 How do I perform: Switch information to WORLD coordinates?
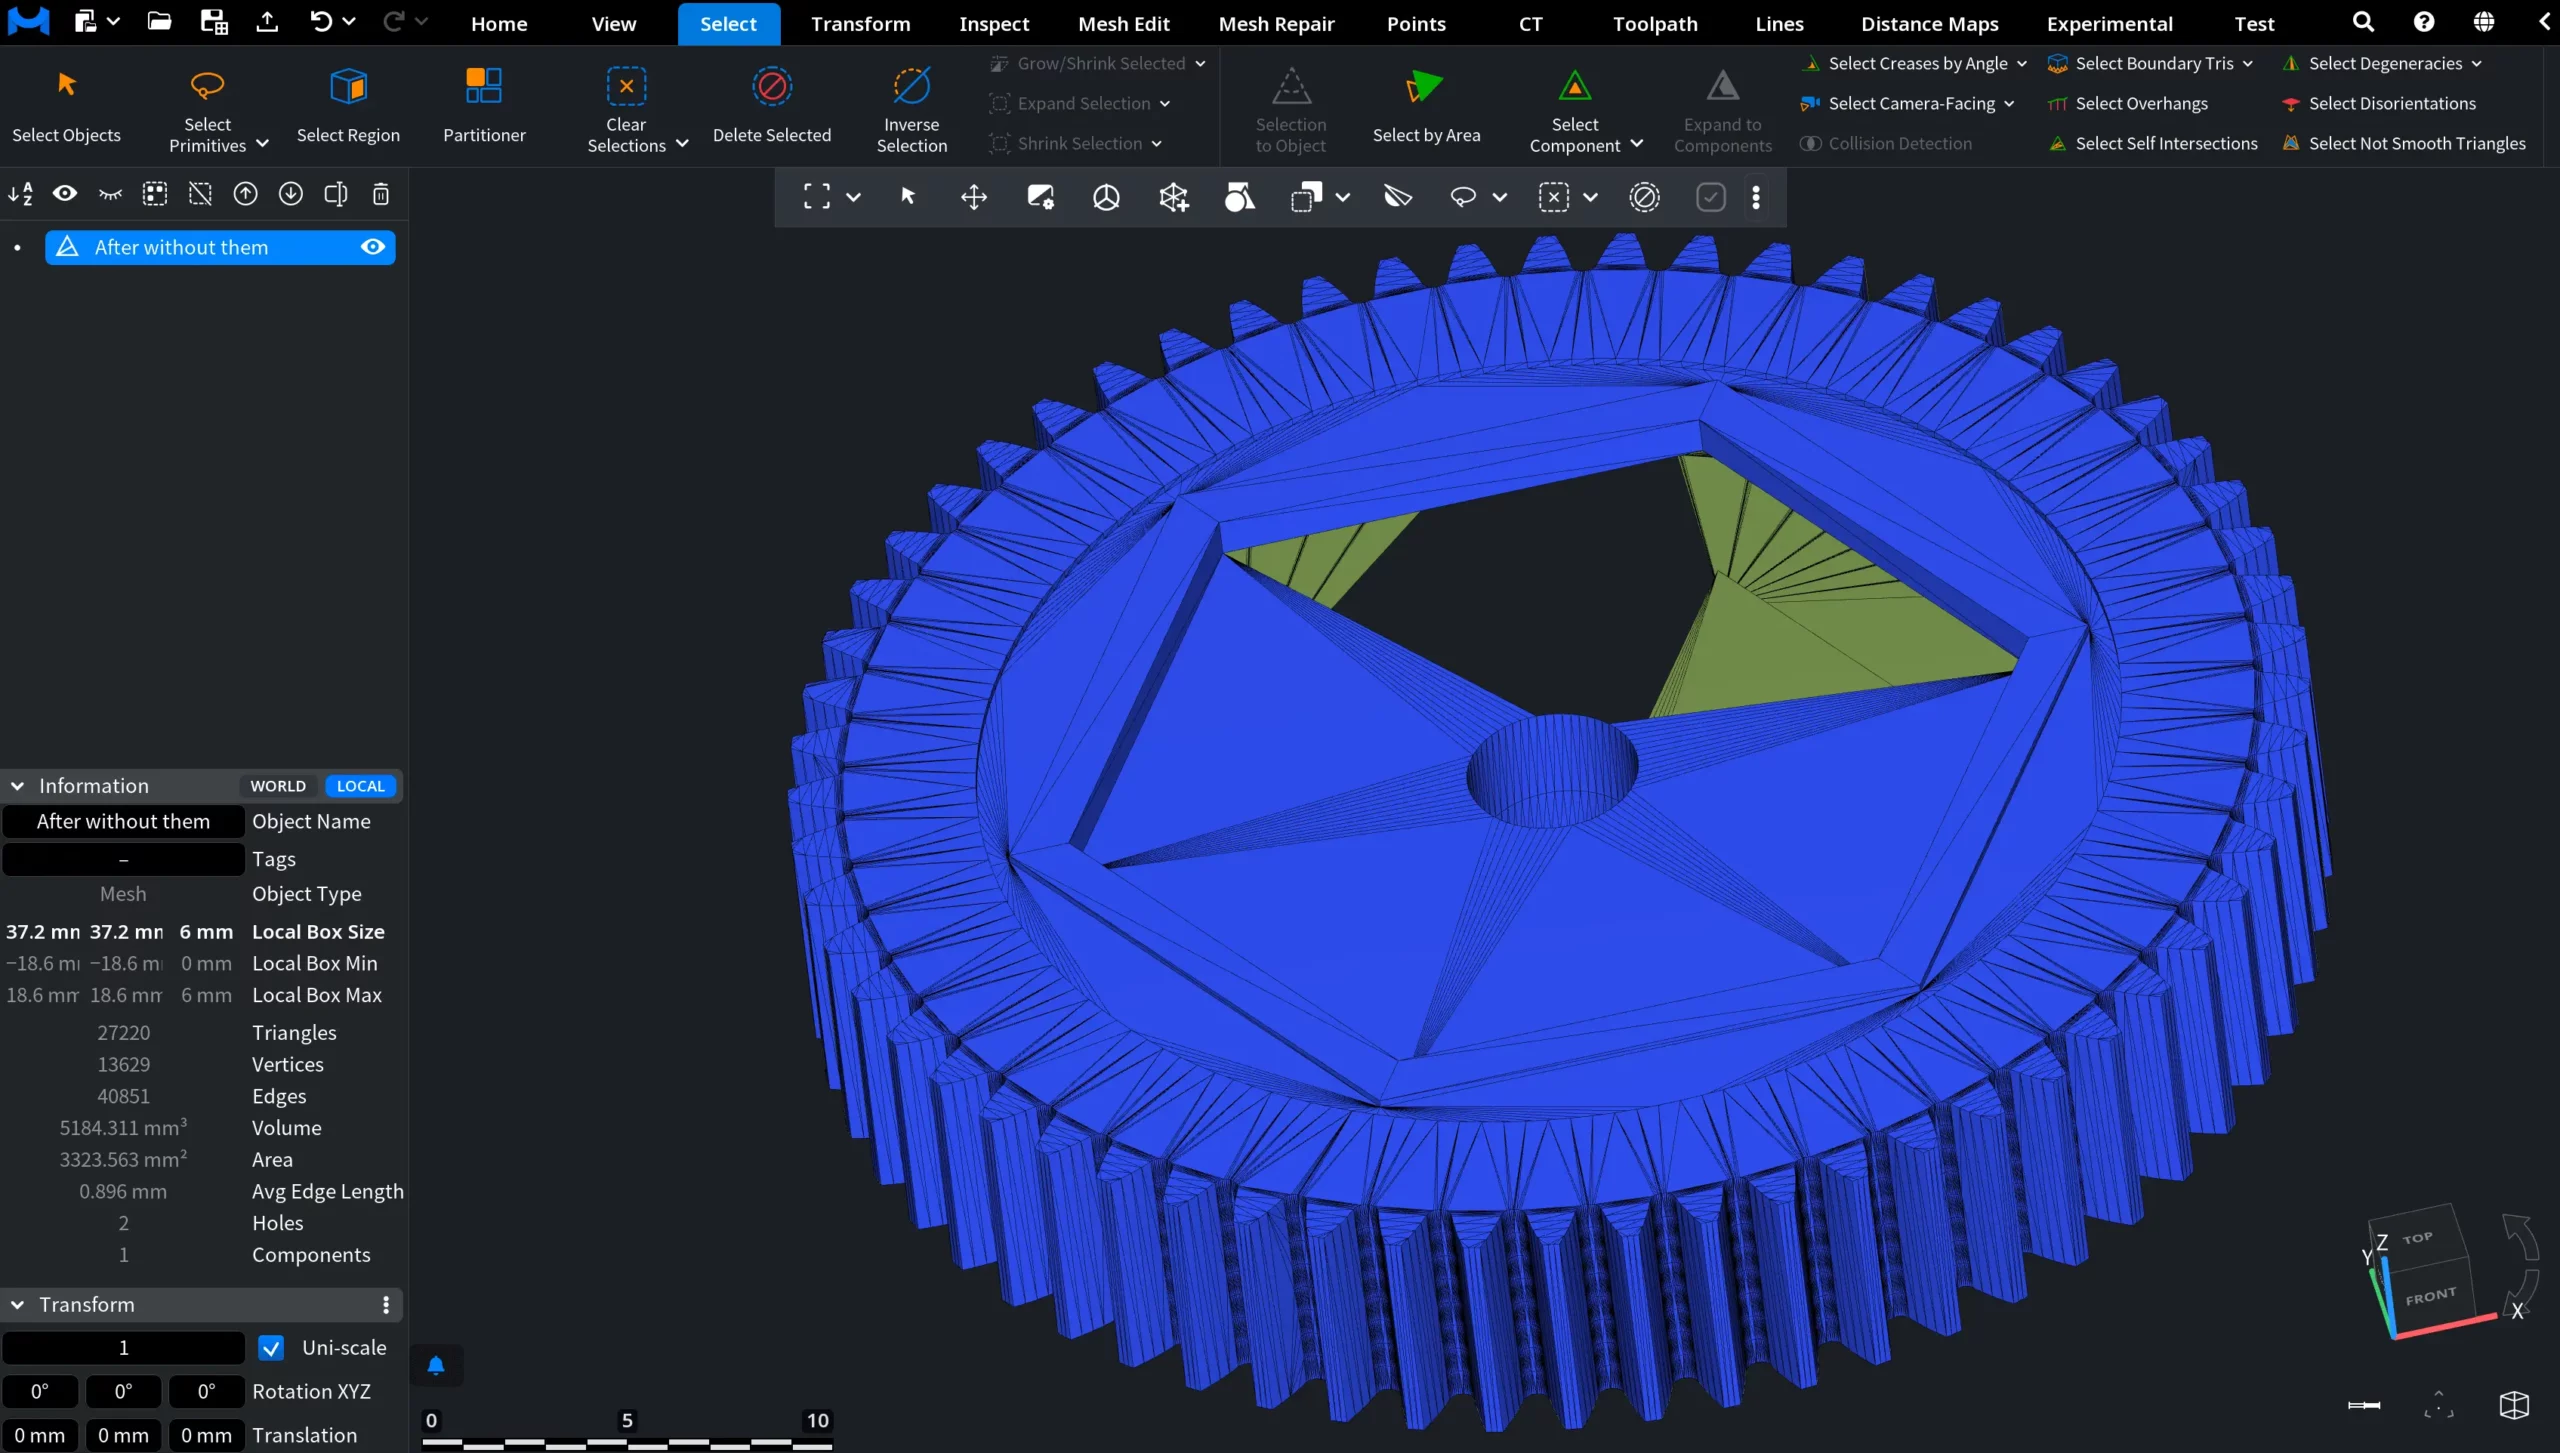click(x=278, y=786)
